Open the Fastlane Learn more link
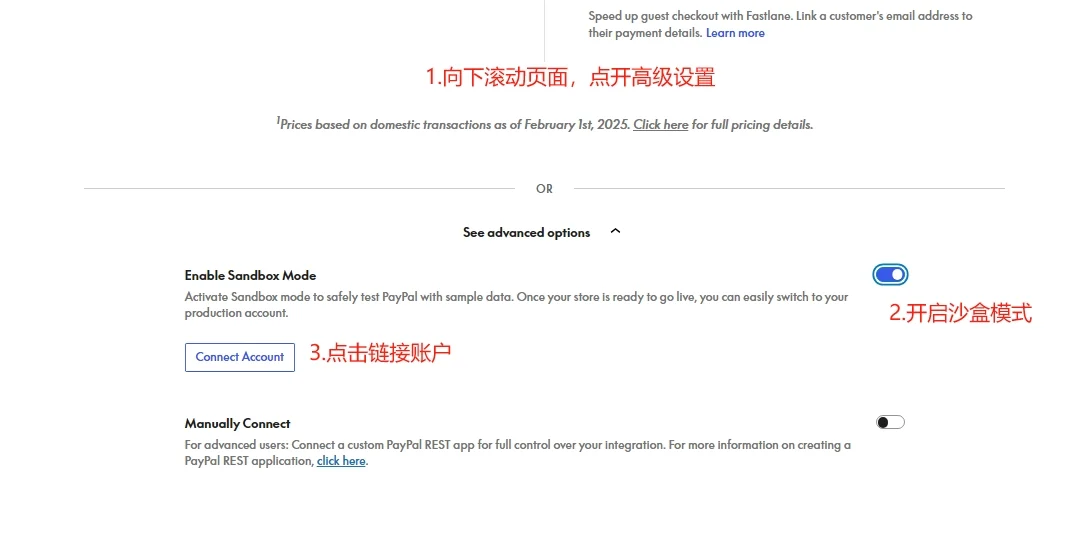Viewport: 1075px width, 559px height. click(735, 33)
